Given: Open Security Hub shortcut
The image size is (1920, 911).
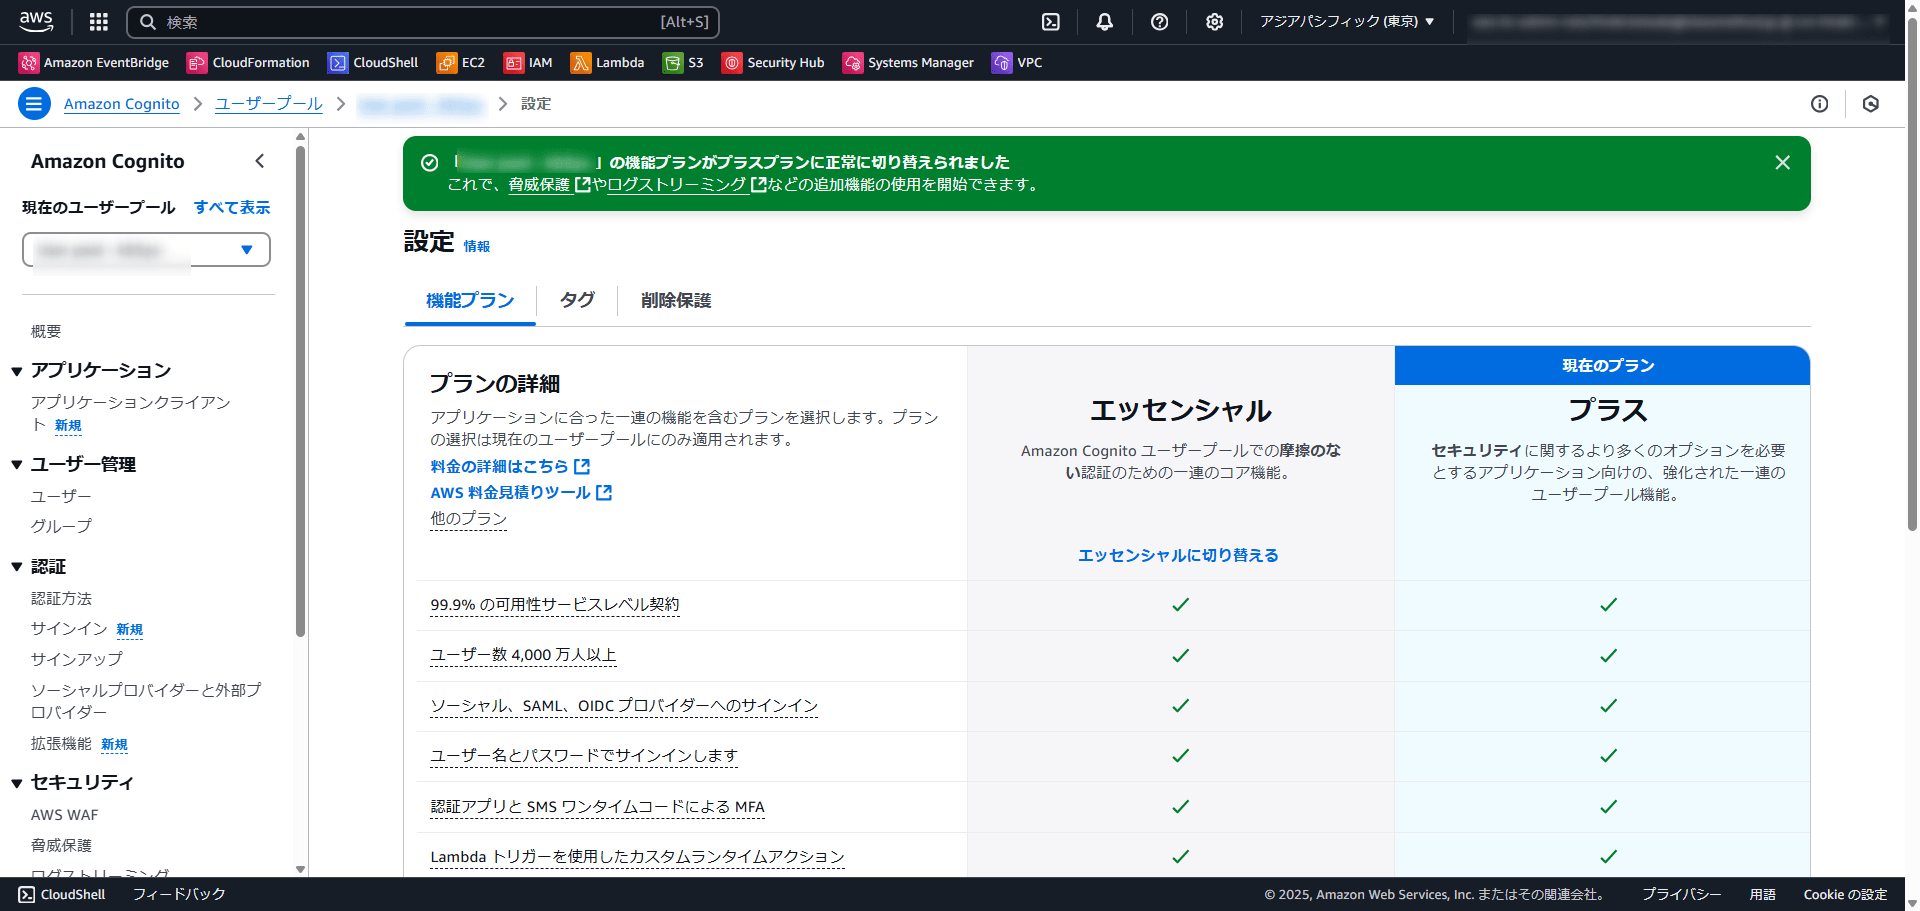Looking at the screenshot, I should 773,63.
